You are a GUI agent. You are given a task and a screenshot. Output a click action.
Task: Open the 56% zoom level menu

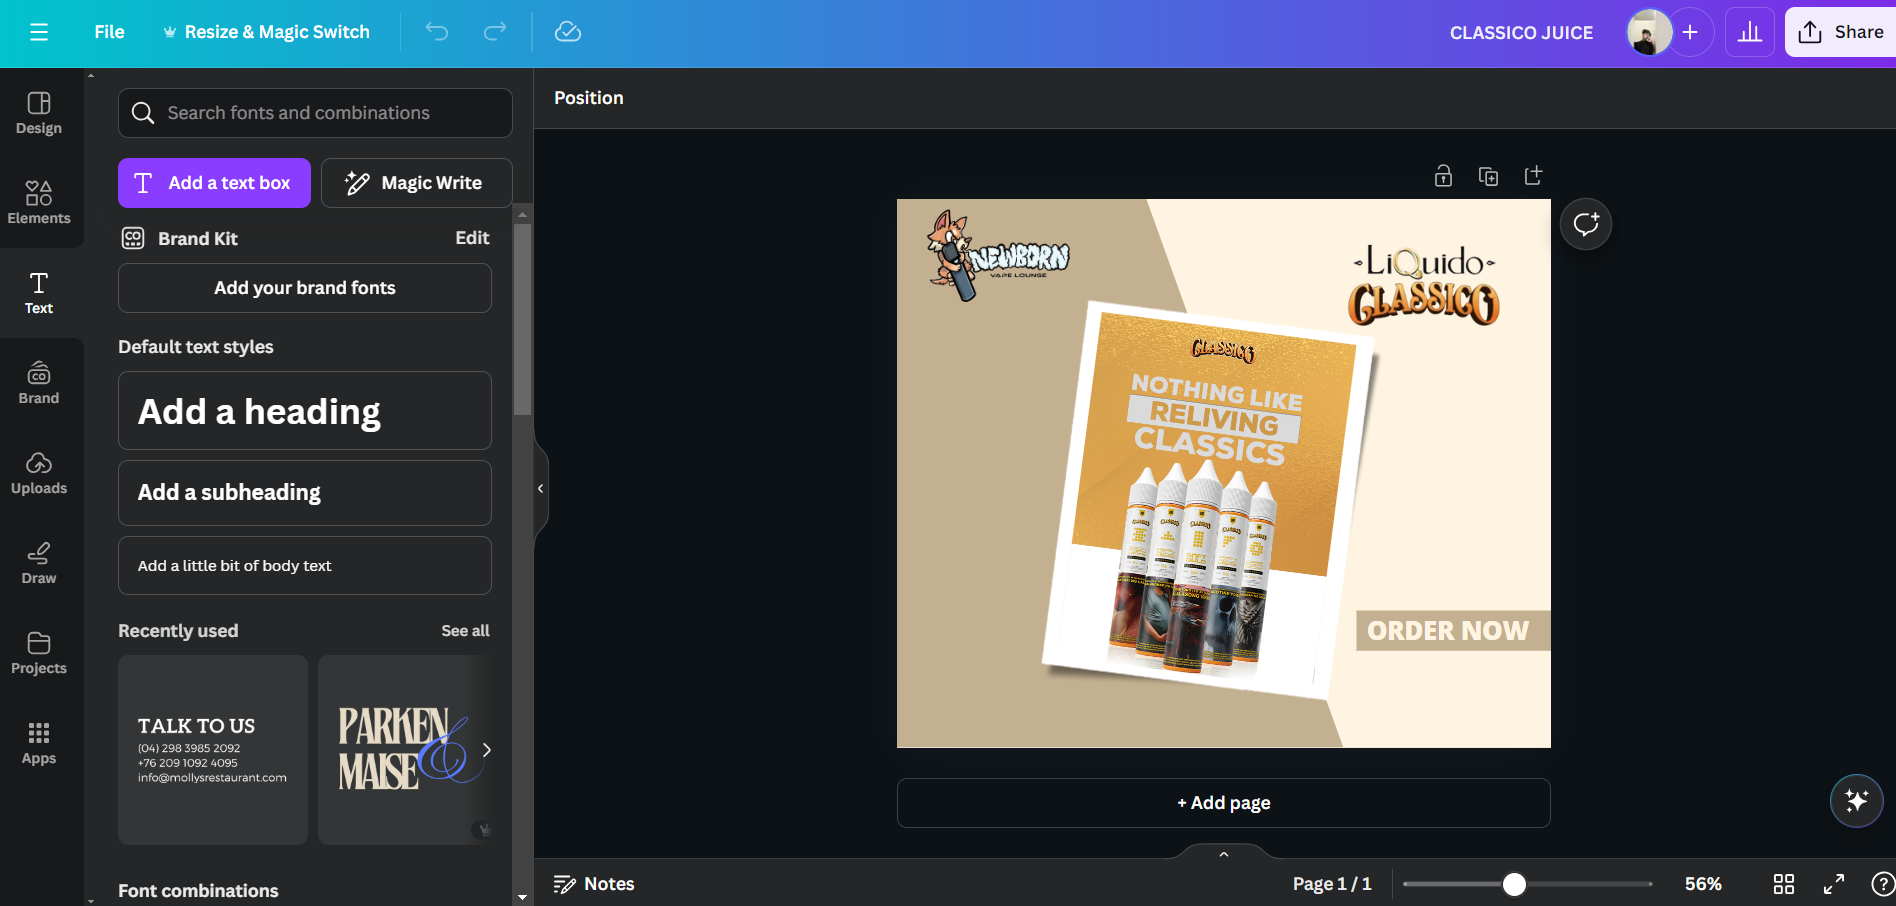pos(1703,884)
